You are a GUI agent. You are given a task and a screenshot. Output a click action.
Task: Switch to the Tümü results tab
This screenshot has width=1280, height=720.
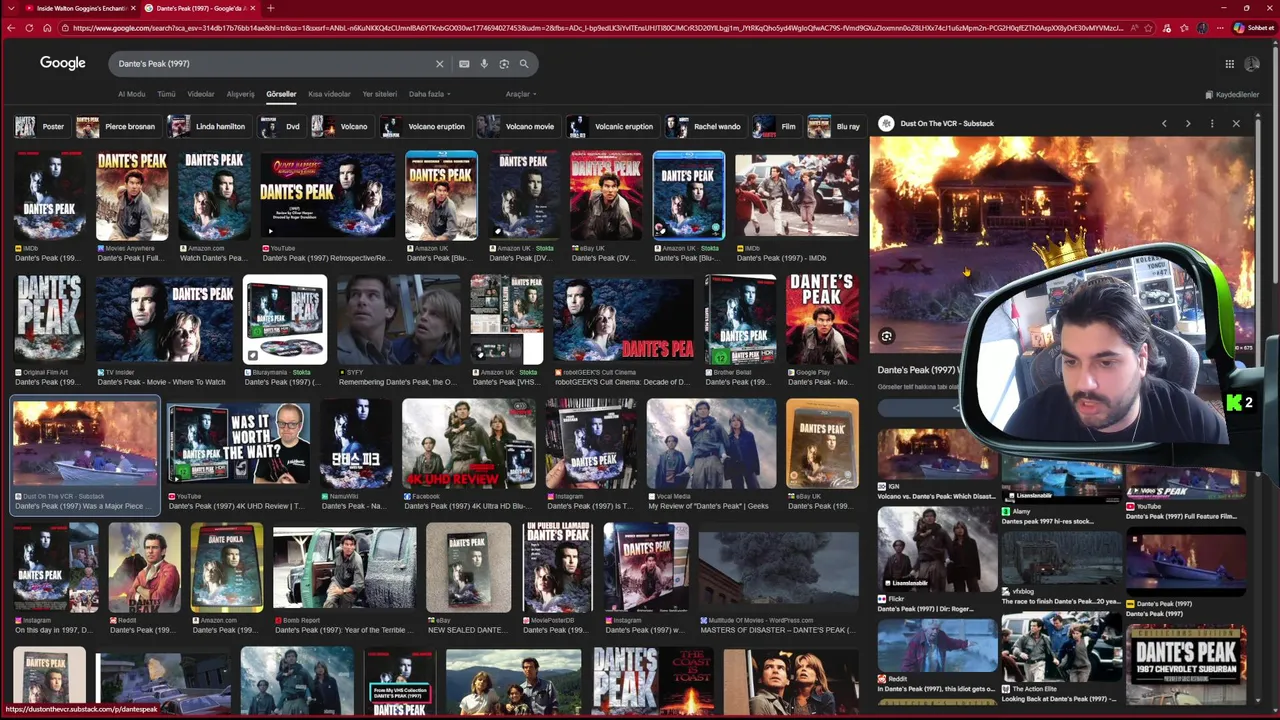(x=166, y=94)
